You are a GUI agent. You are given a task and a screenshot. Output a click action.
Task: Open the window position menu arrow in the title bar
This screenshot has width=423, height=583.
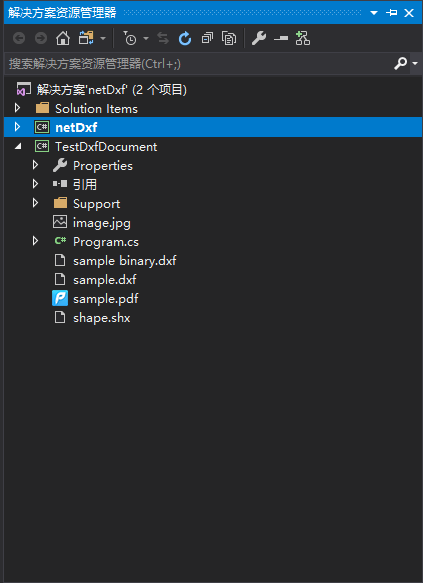374,13
